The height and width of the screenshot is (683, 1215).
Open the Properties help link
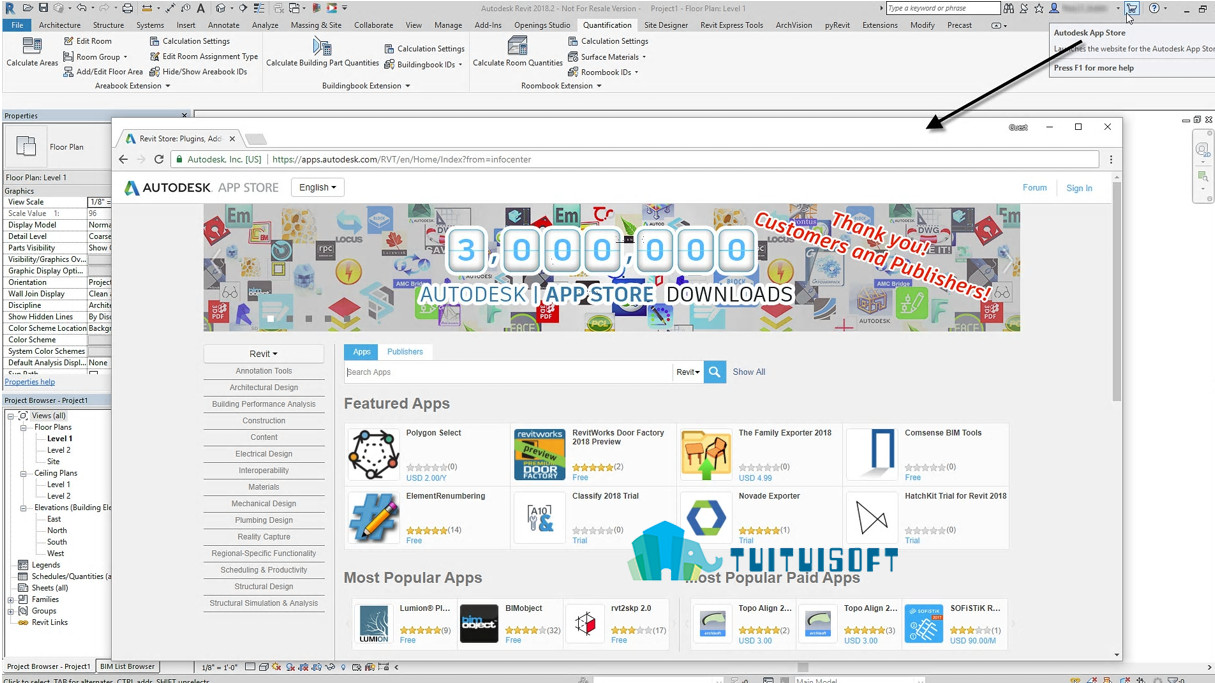pyautogui.click(x=30, y=382)
